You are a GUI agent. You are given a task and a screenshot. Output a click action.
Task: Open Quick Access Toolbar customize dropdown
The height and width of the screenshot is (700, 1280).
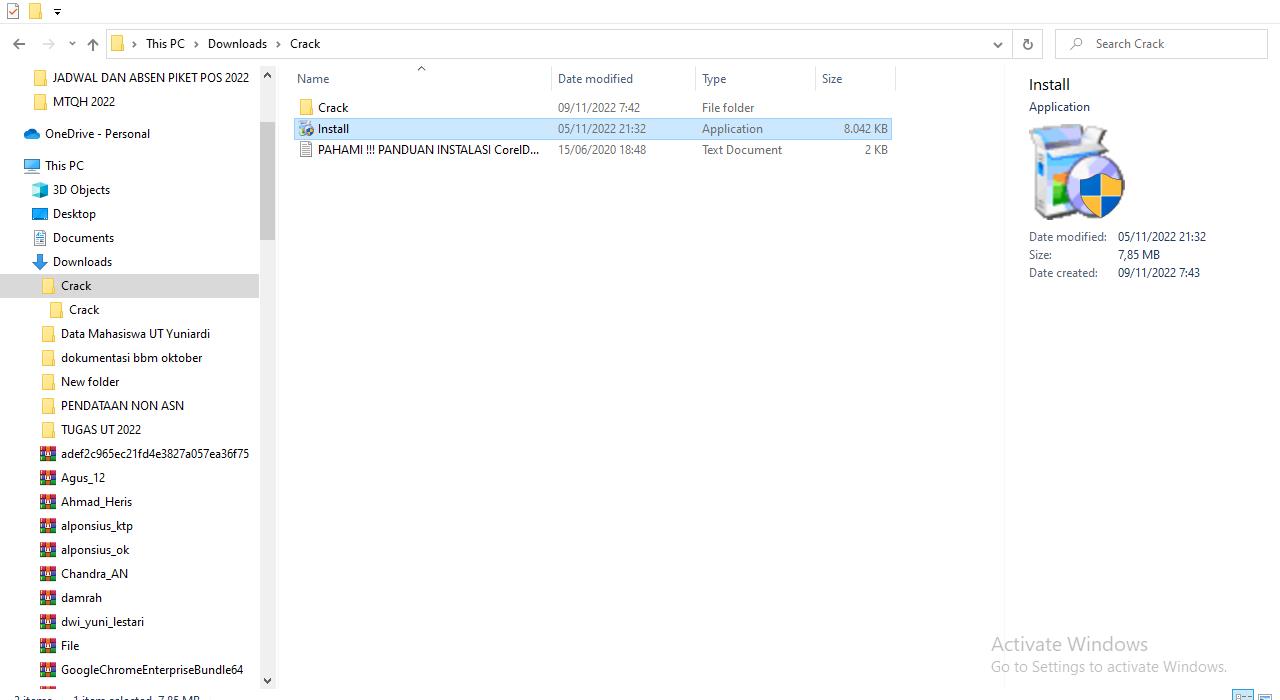point(57,12)
